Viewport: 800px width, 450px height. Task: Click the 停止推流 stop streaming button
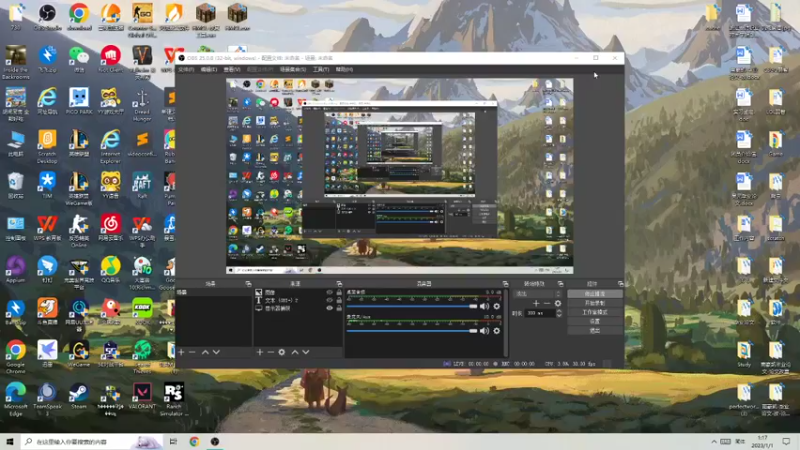pyautogui.click(x=595, y=294)
